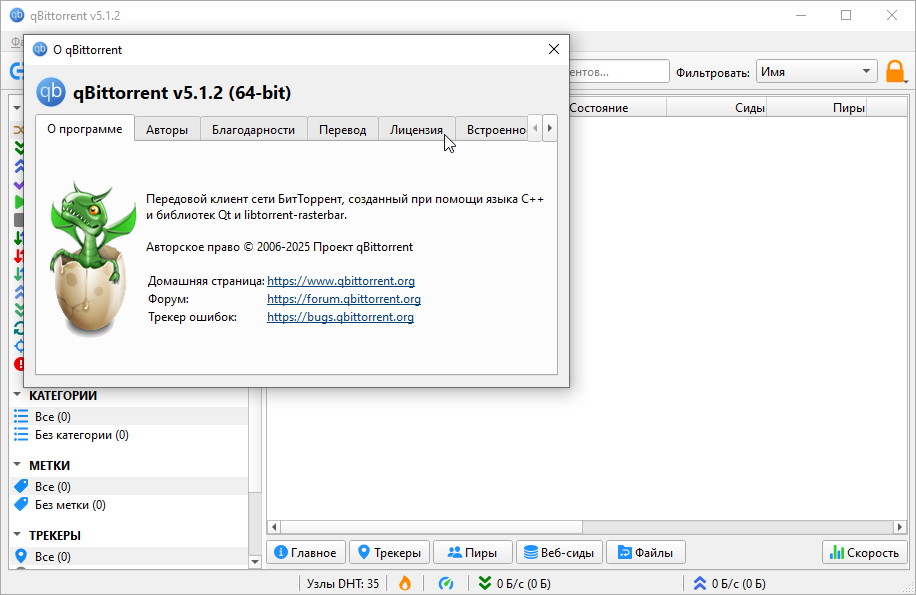This screenshot has height=595, width=916.
Task: Click the horizontal scrollbar thumb in torrent list
Action: (431, 527)
